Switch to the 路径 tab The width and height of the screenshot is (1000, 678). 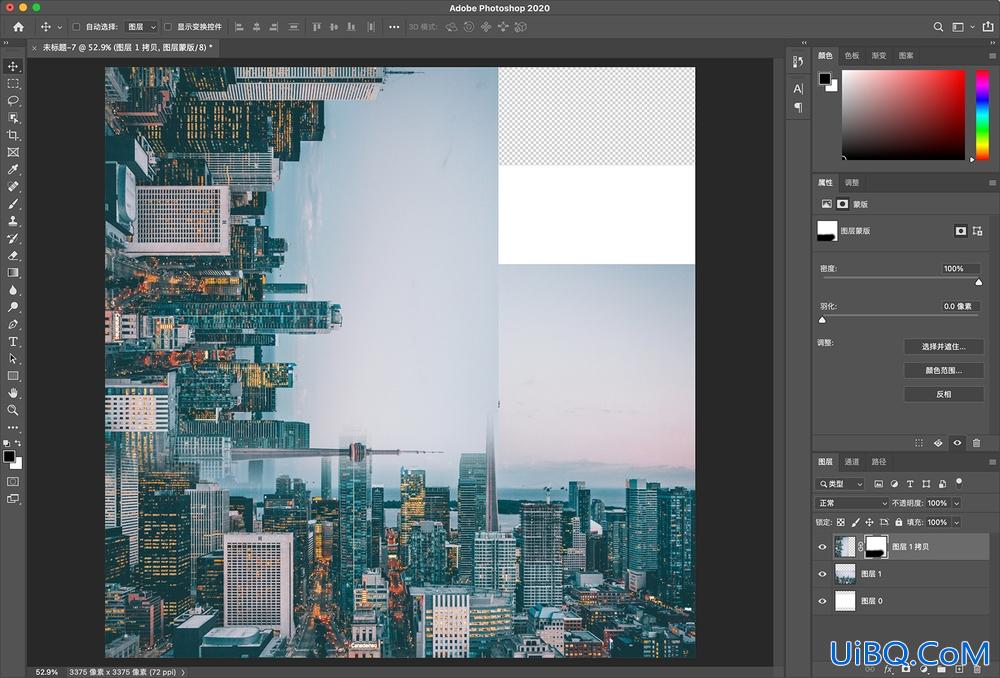[x=879, y=462]
